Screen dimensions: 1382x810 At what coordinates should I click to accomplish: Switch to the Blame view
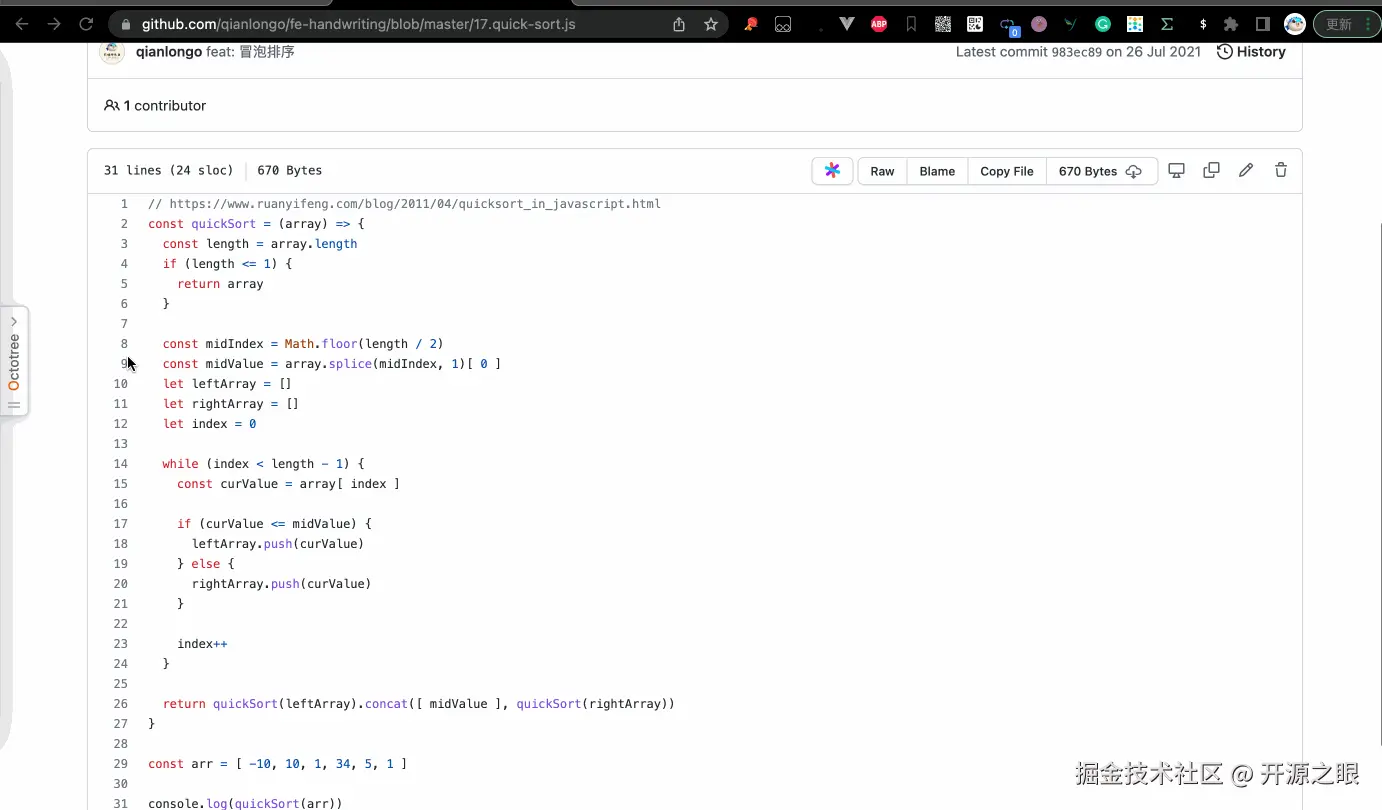[937, 170]
